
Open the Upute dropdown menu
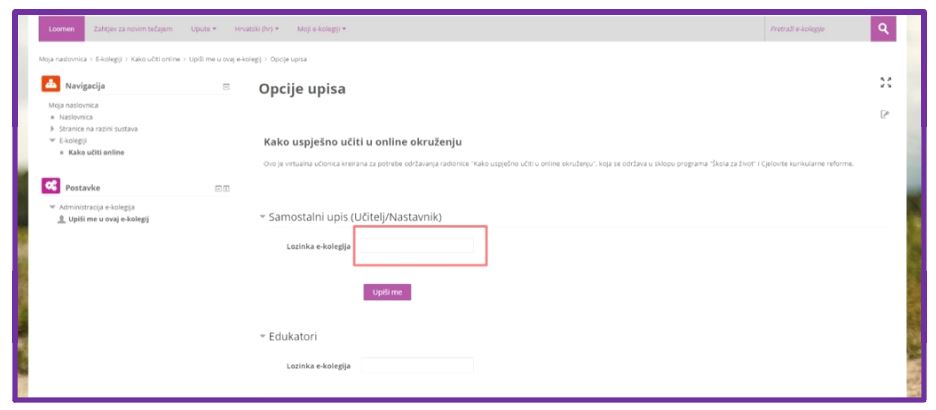203,29
